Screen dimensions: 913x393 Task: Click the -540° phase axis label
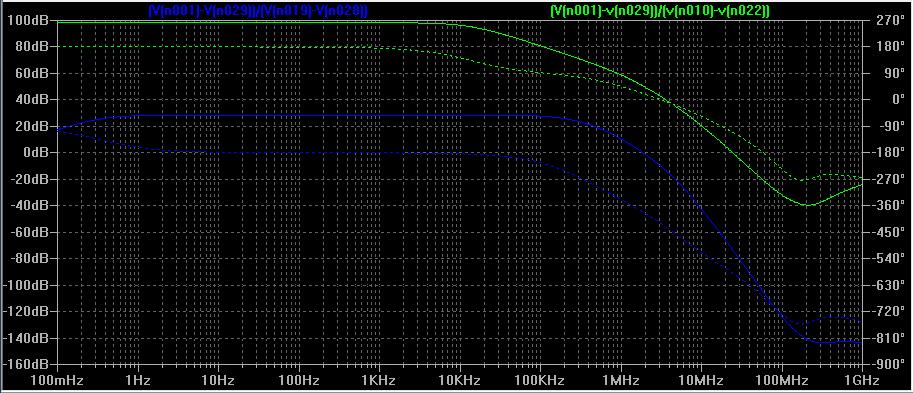coord(887,258)
